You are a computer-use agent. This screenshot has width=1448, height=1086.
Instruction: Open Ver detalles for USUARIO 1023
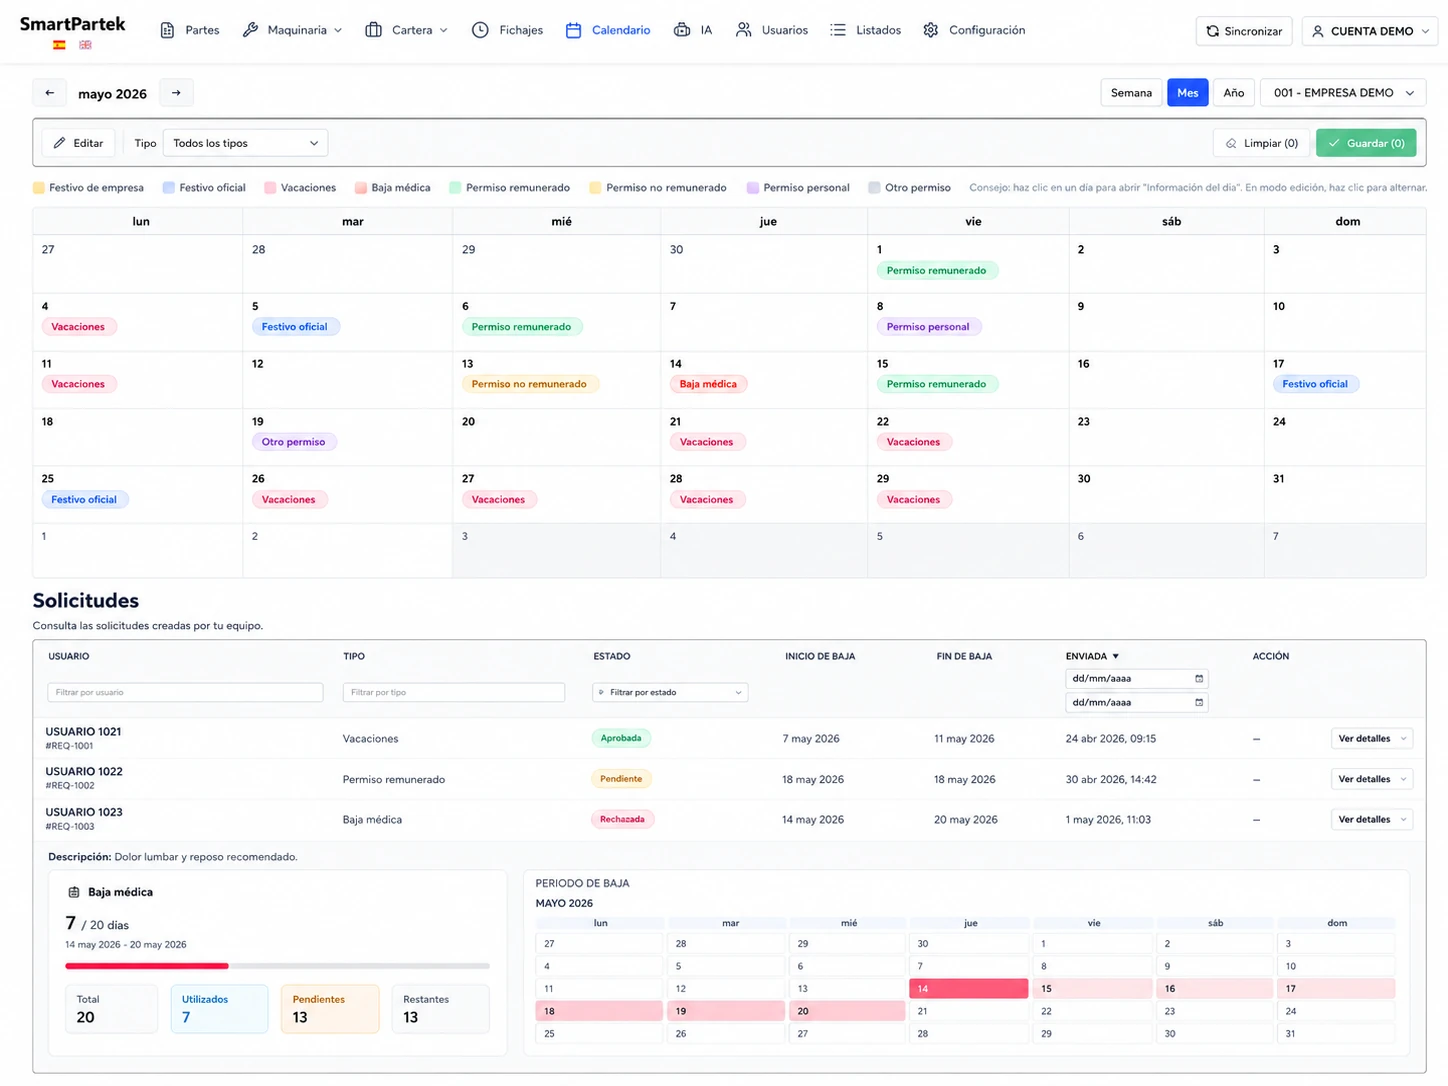click(1371, 819)
